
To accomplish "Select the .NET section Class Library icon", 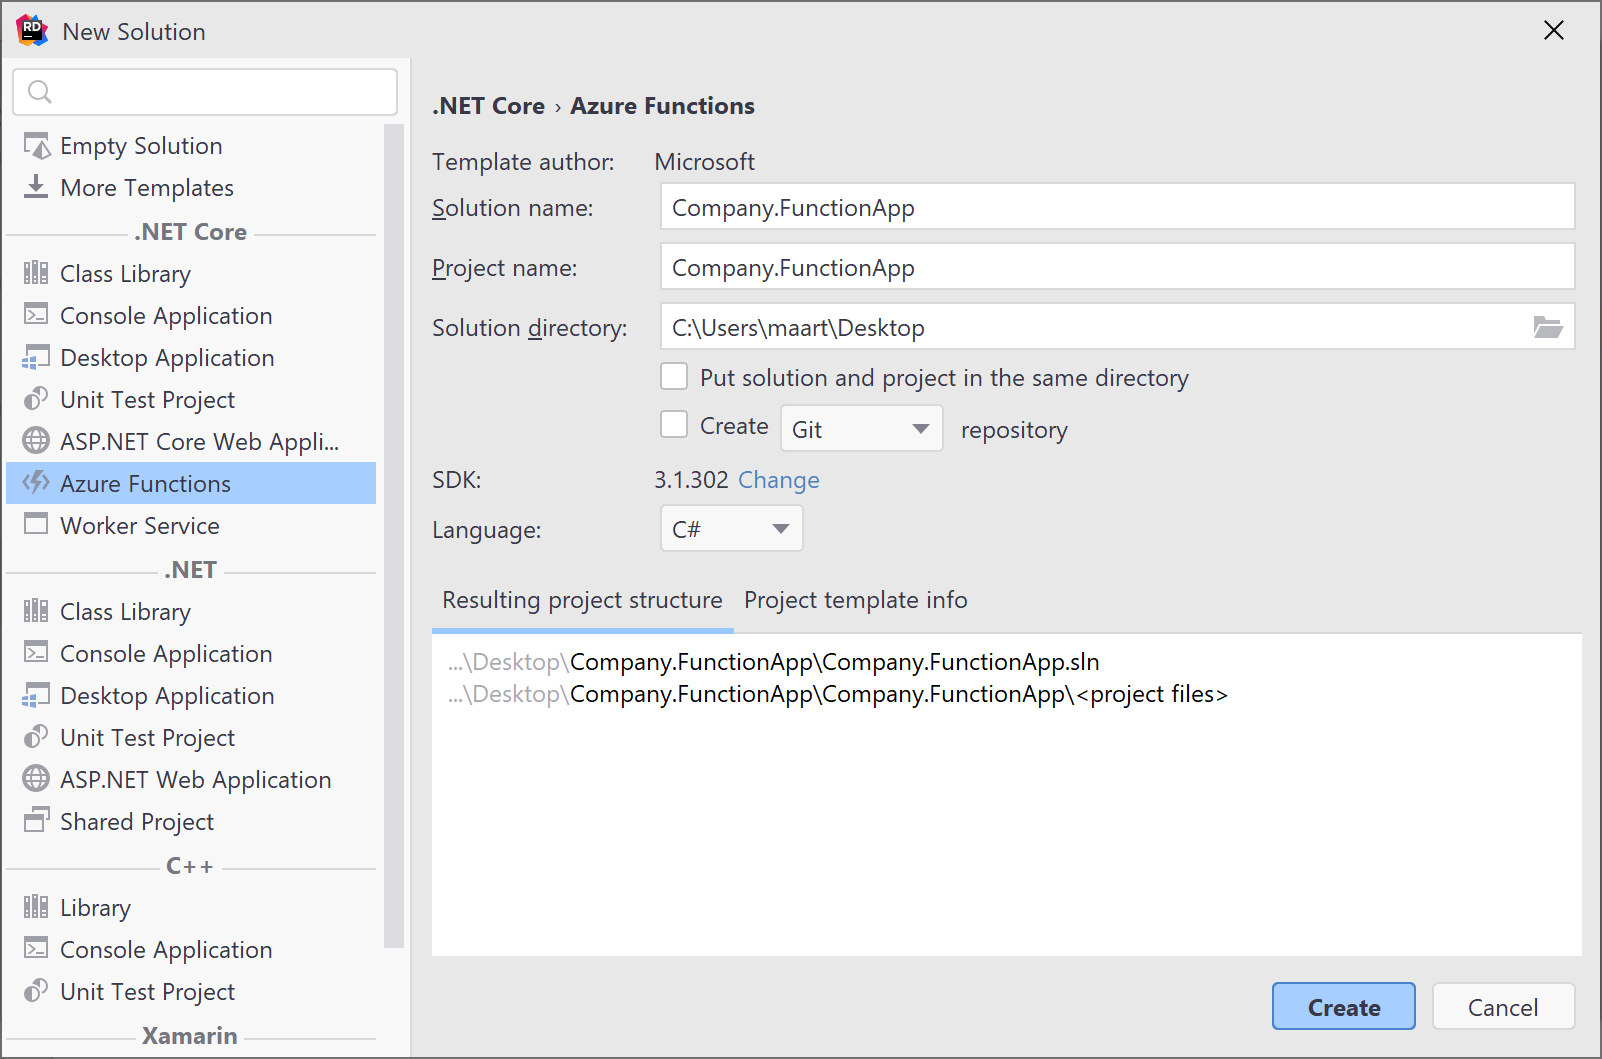I will (36, 611).
